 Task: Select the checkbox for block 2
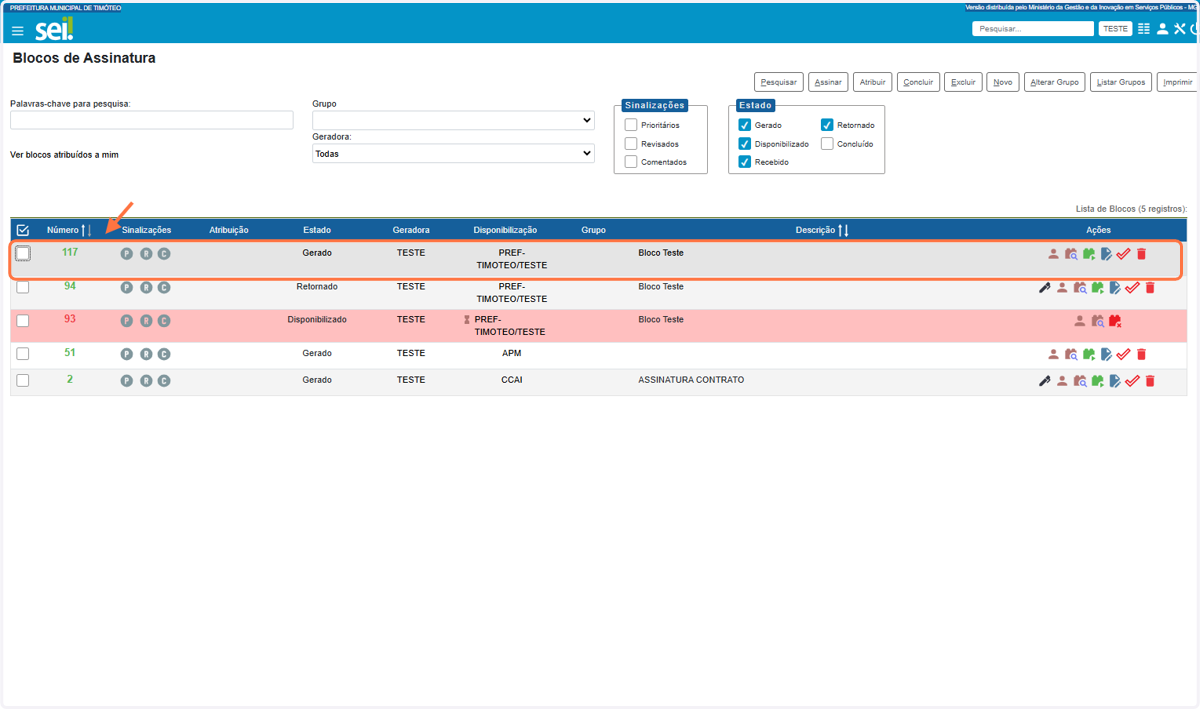click(x=23, y=381)
